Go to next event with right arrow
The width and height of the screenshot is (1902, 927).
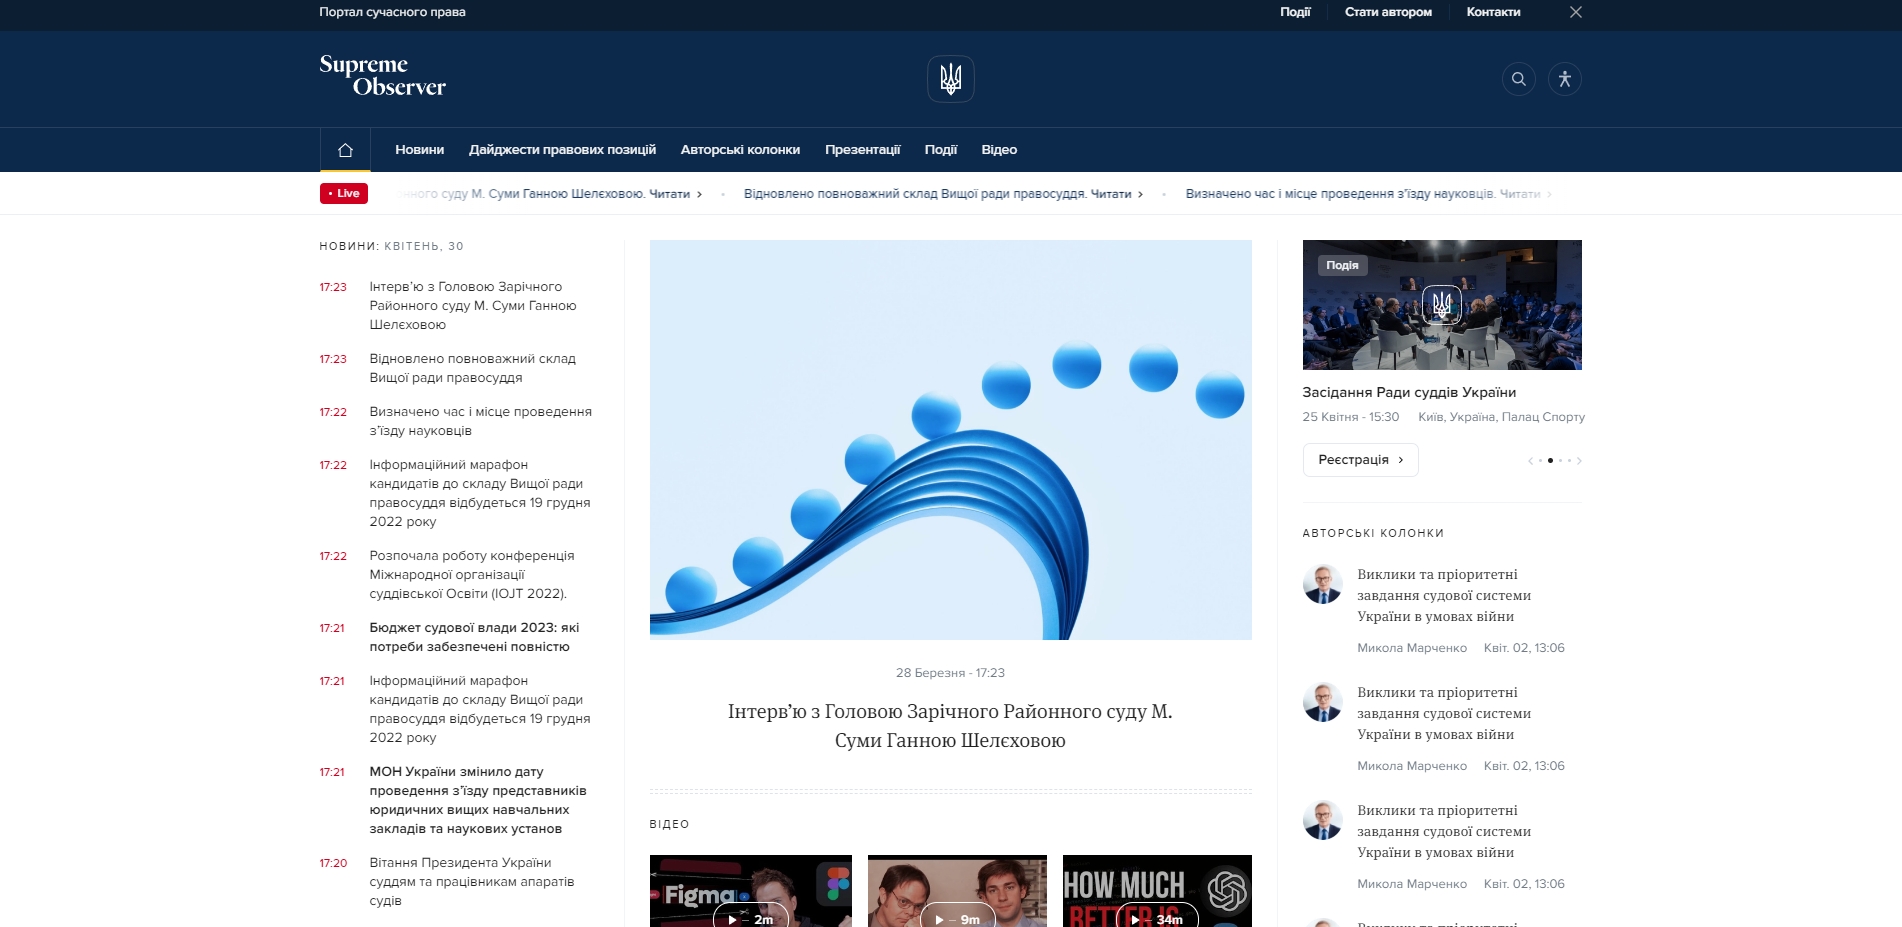tap(1579, 461)
